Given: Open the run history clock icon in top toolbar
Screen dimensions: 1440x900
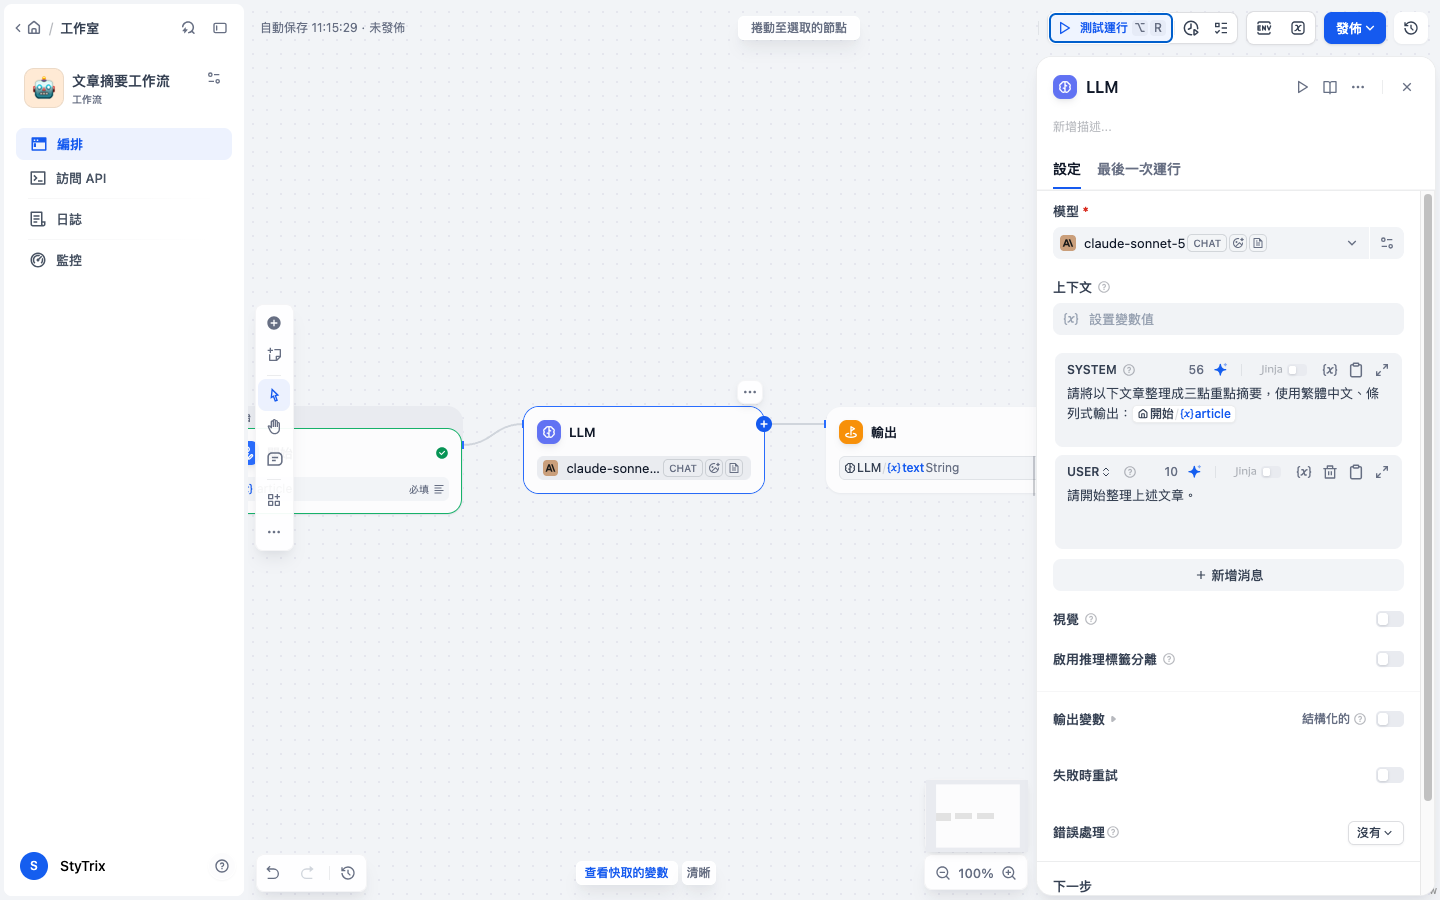Looking at the screenshot, I should (1191, 28).
